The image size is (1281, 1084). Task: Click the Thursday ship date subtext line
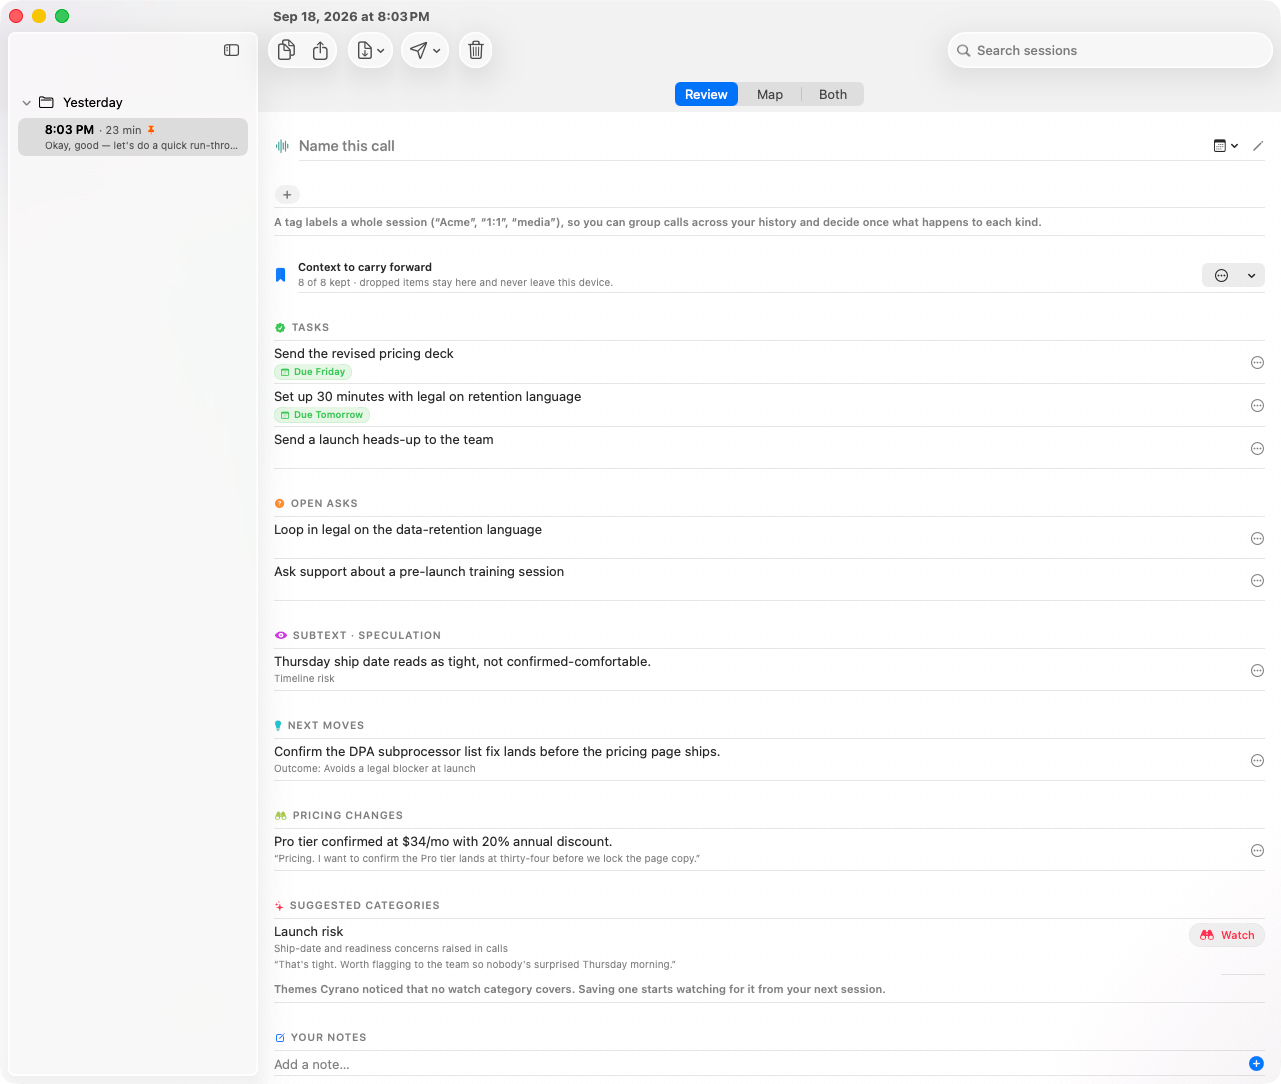[x=462, y=662]
